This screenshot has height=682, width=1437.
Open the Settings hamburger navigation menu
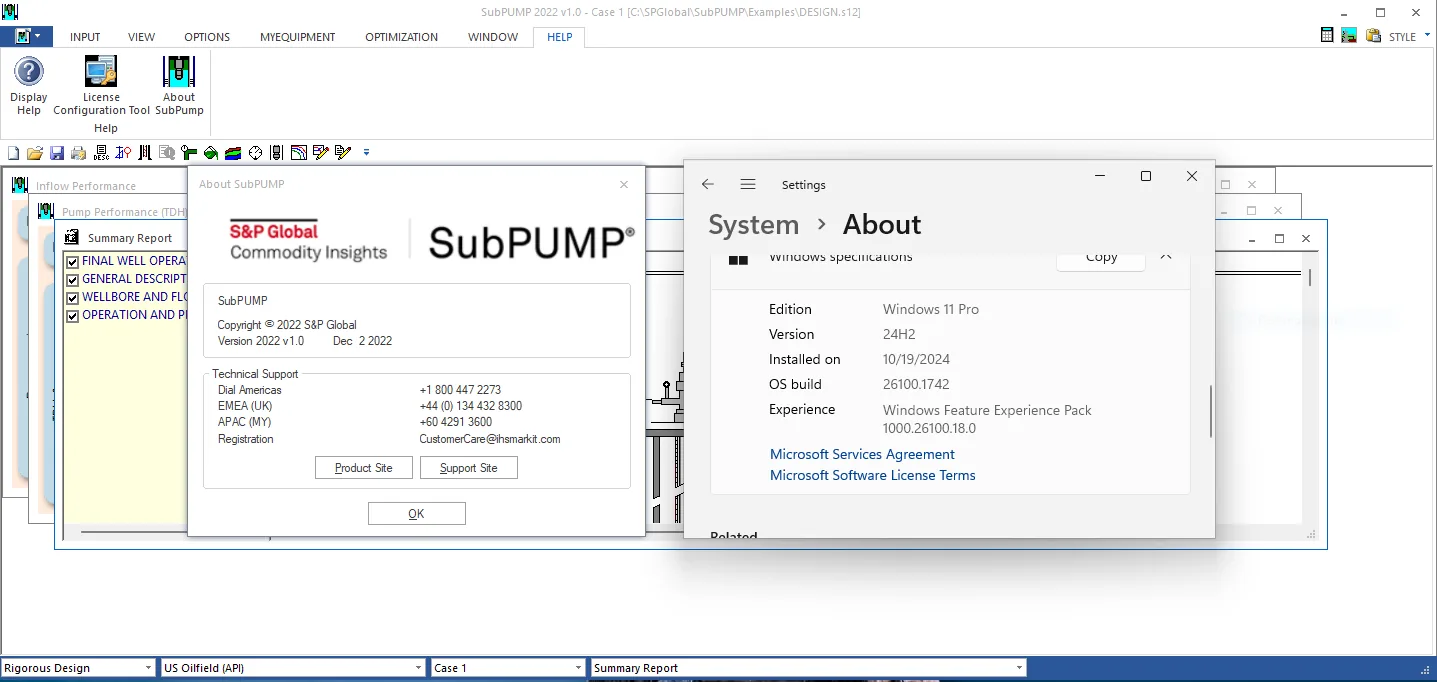pyautogui.click(x=748, y=184)
